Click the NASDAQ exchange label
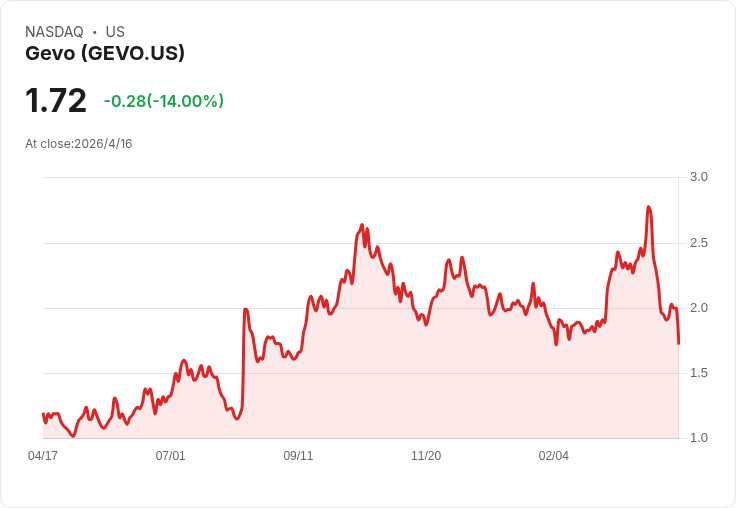 click(x=54, y=32)
